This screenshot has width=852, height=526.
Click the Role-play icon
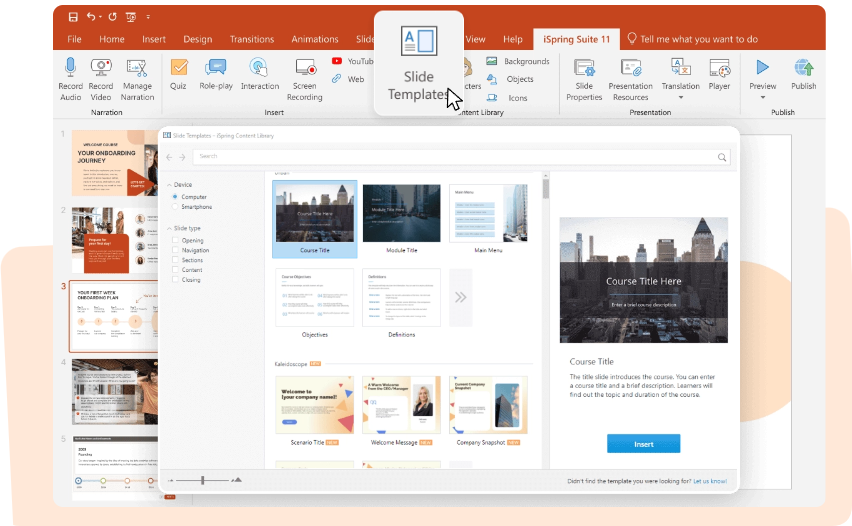[x=216, y=67]
